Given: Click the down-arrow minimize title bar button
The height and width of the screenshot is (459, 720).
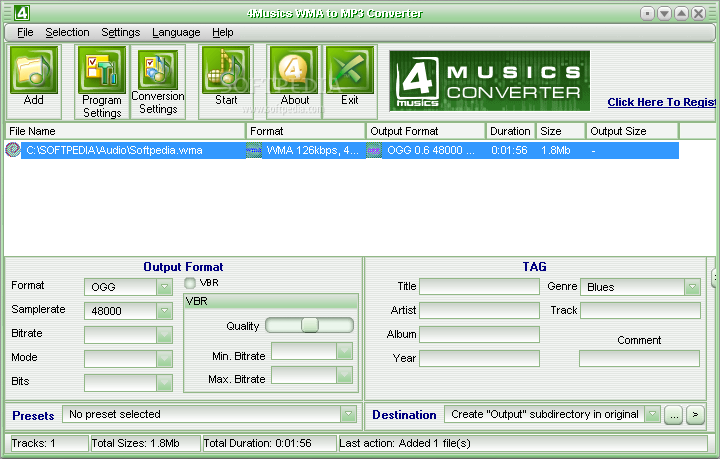Looking at the screenshot, I should click(x=664, y=14).
